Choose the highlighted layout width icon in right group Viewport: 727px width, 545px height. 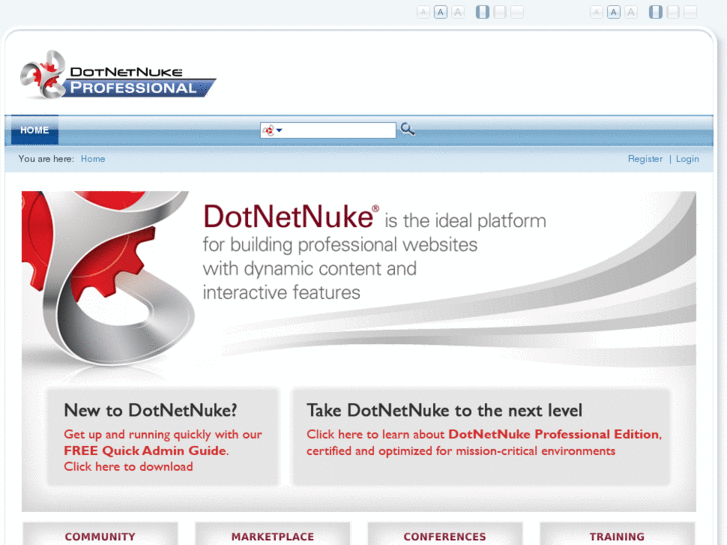(656, 12)
